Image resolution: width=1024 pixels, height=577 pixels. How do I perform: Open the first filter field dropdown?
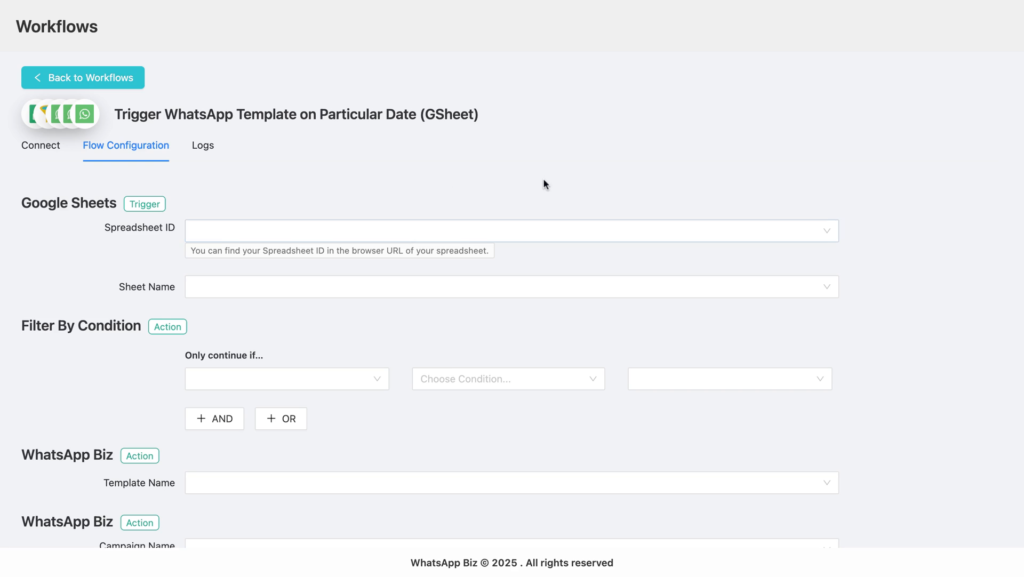287,379
